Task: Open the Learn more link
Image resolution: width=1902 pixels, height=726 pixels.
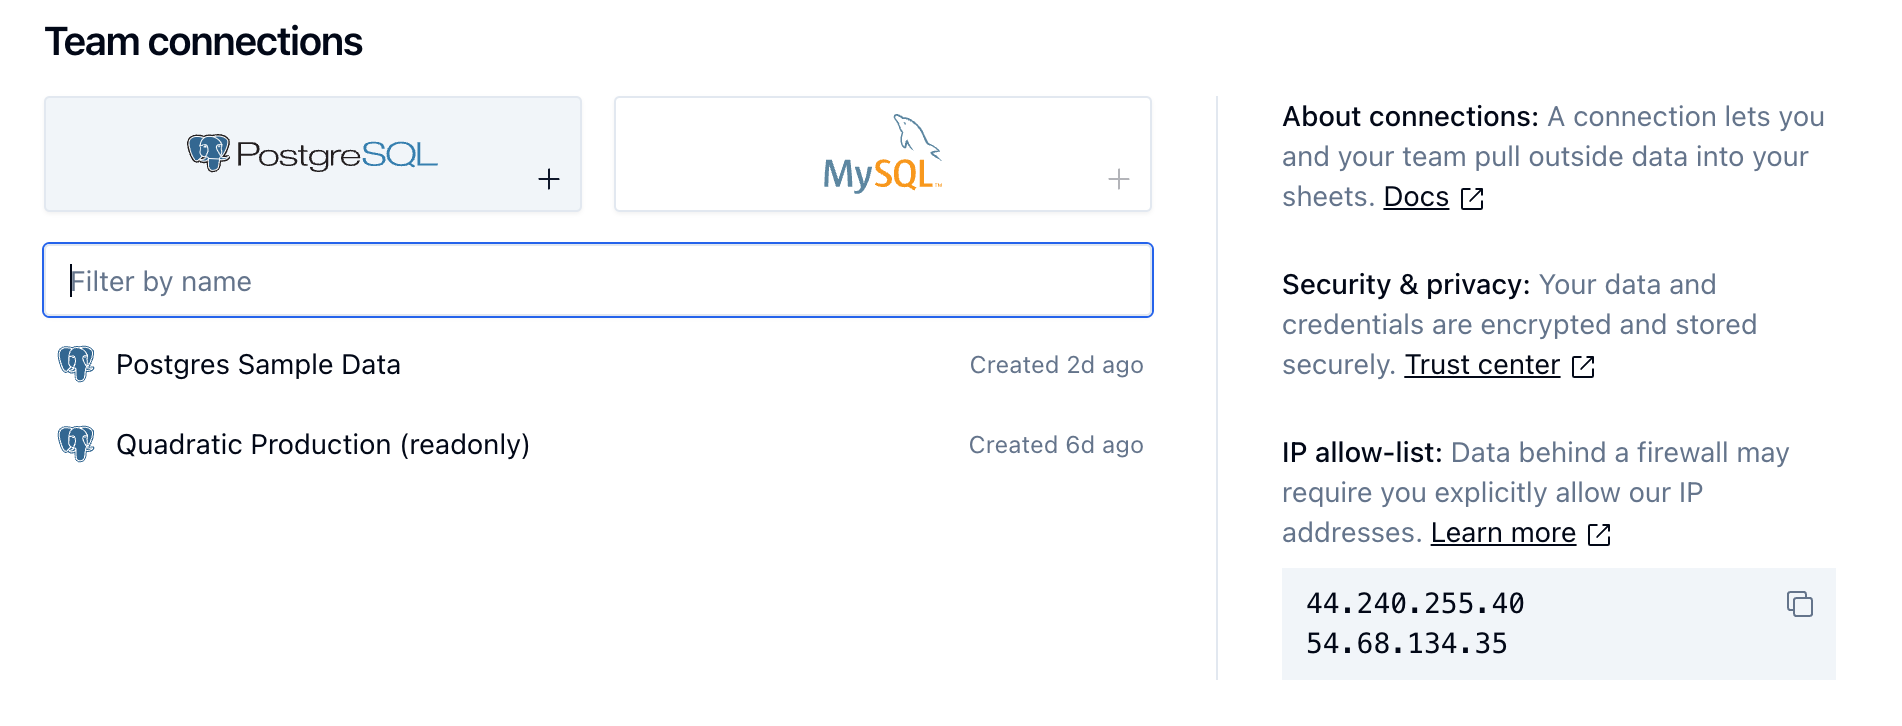Action: [x=1504, y=533]
